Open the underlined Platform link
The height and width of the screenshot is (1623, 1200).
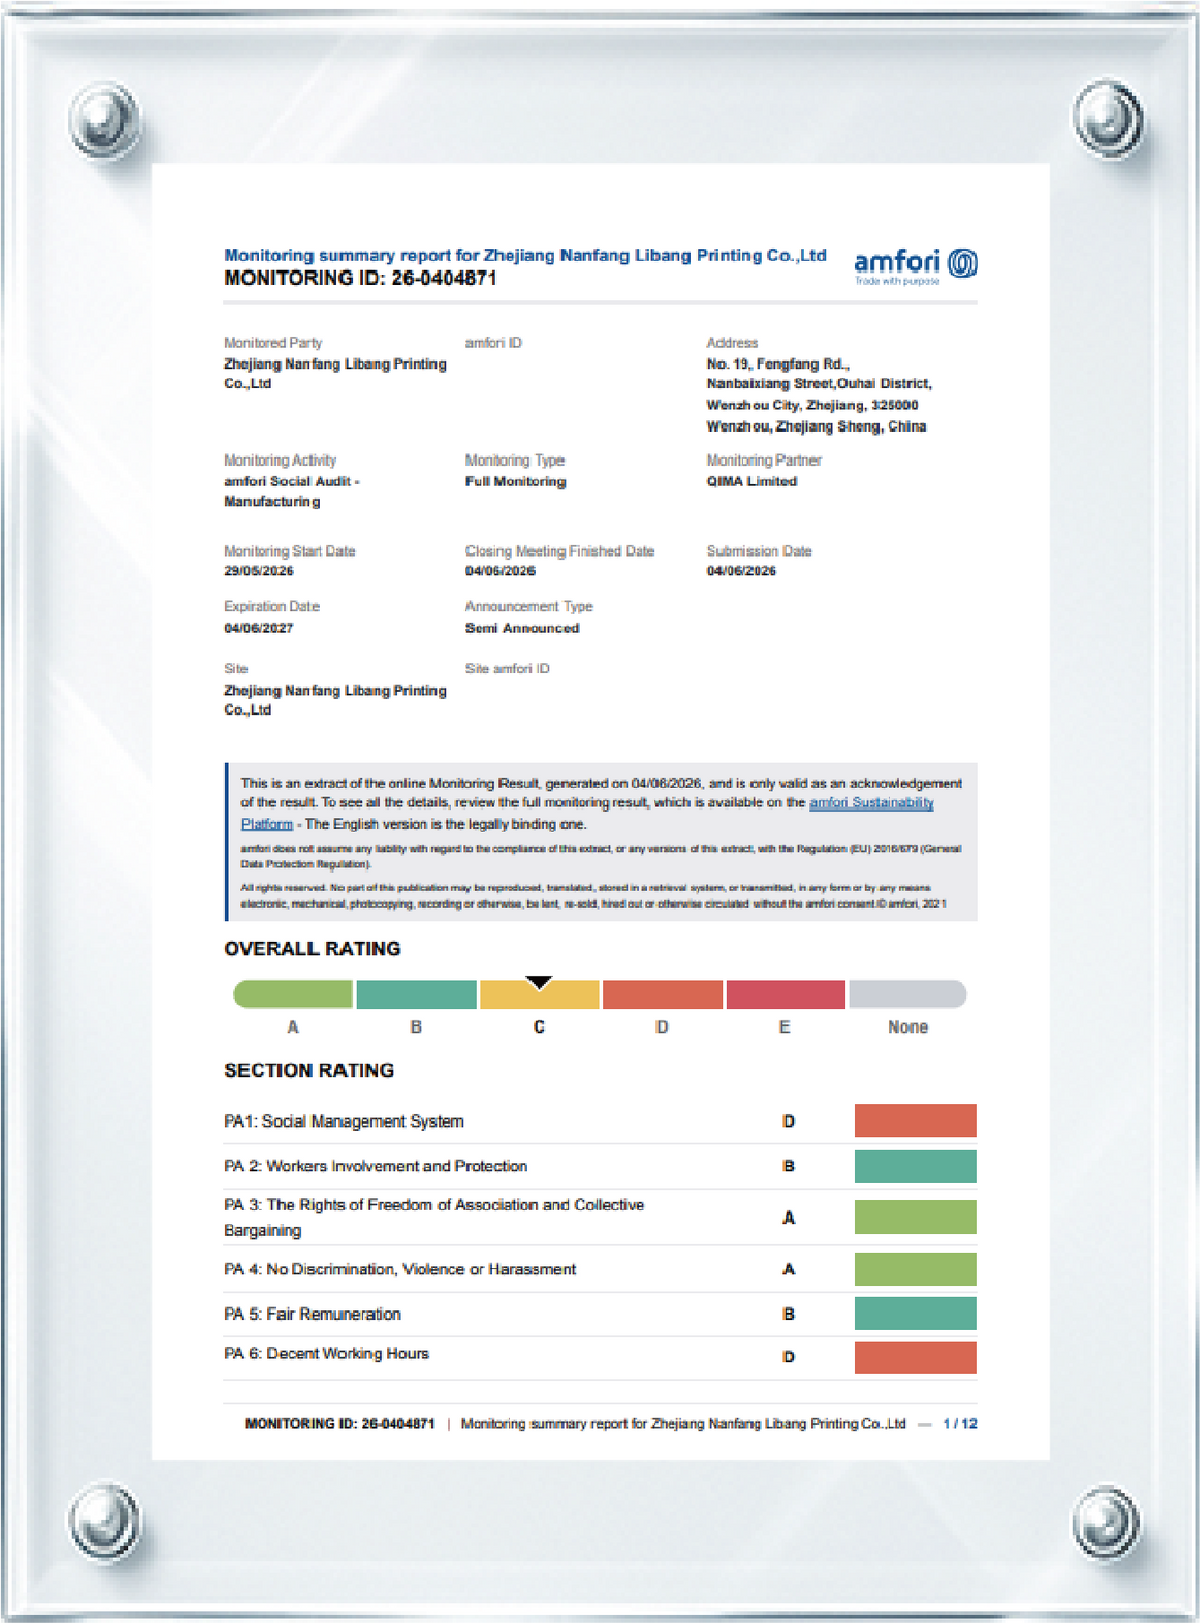(267, 824)
